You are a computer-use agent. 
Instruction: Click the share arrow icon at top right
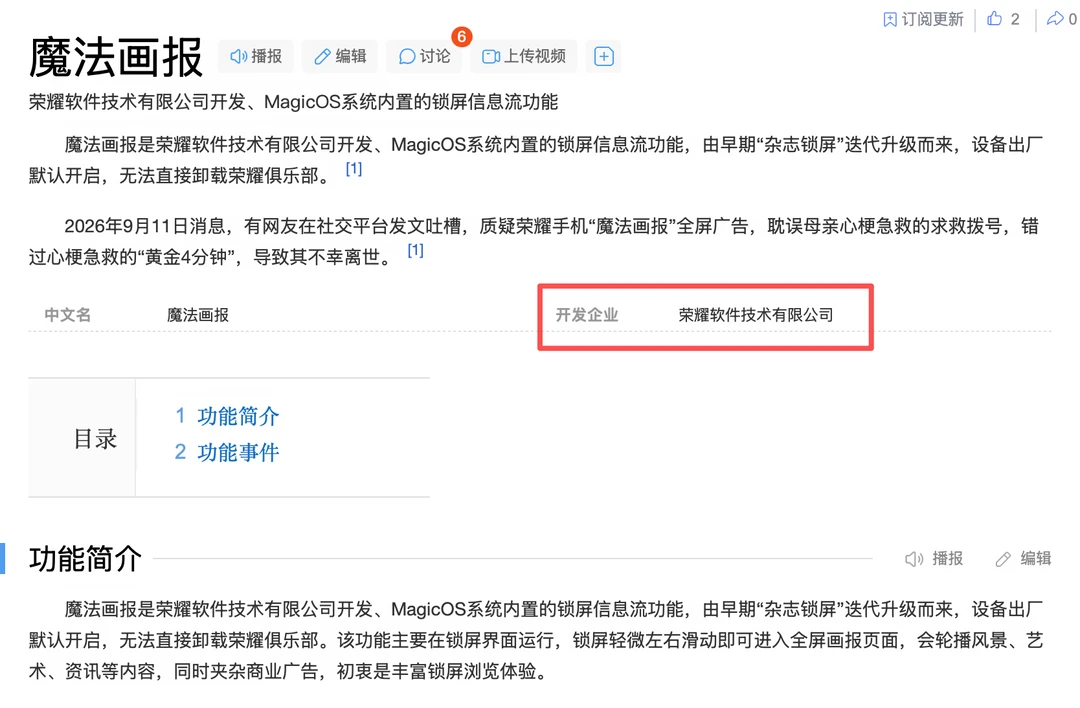pyautogui.click(x=1055, y=19)
